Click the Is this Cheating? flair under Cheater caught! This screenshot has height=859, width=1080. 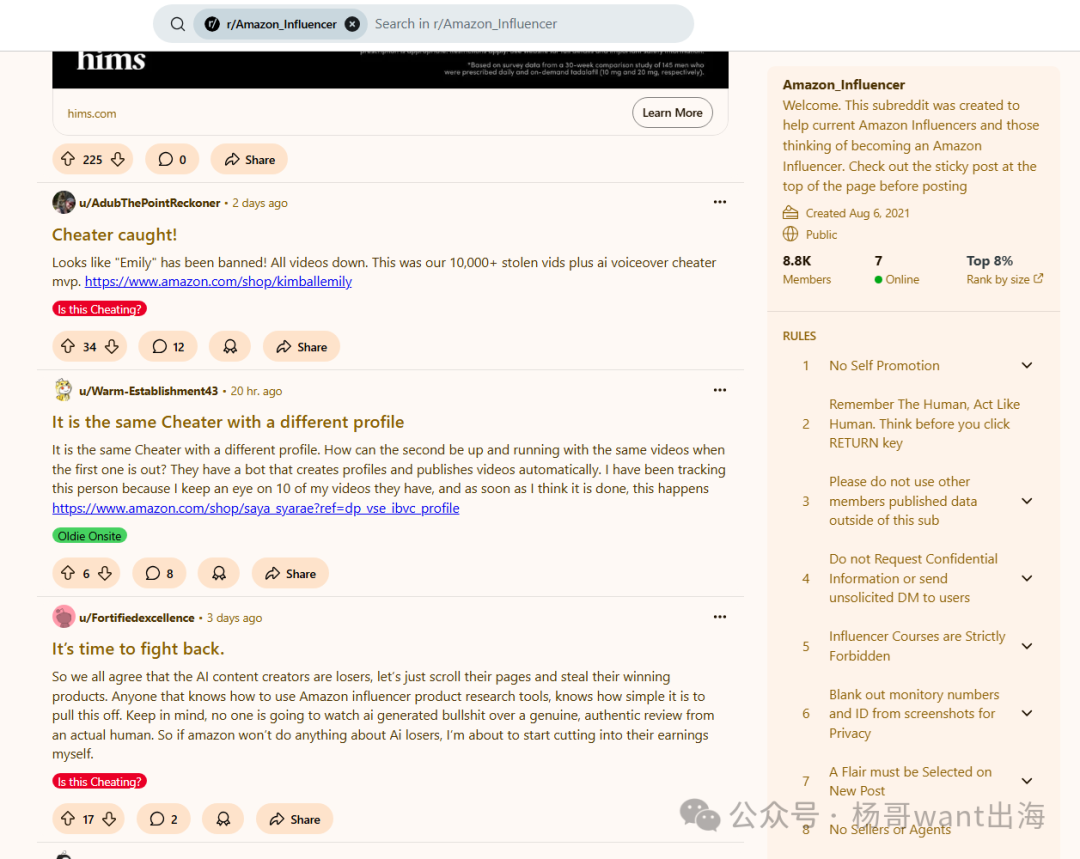pos(99,309)
